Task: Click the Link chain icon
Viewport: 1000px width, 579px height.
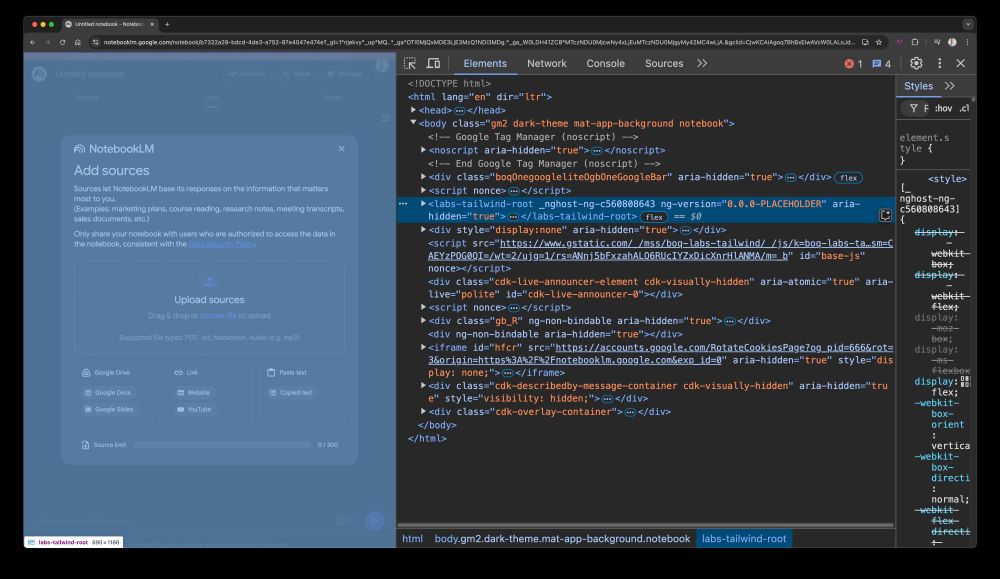Action: tap(179, 372)
